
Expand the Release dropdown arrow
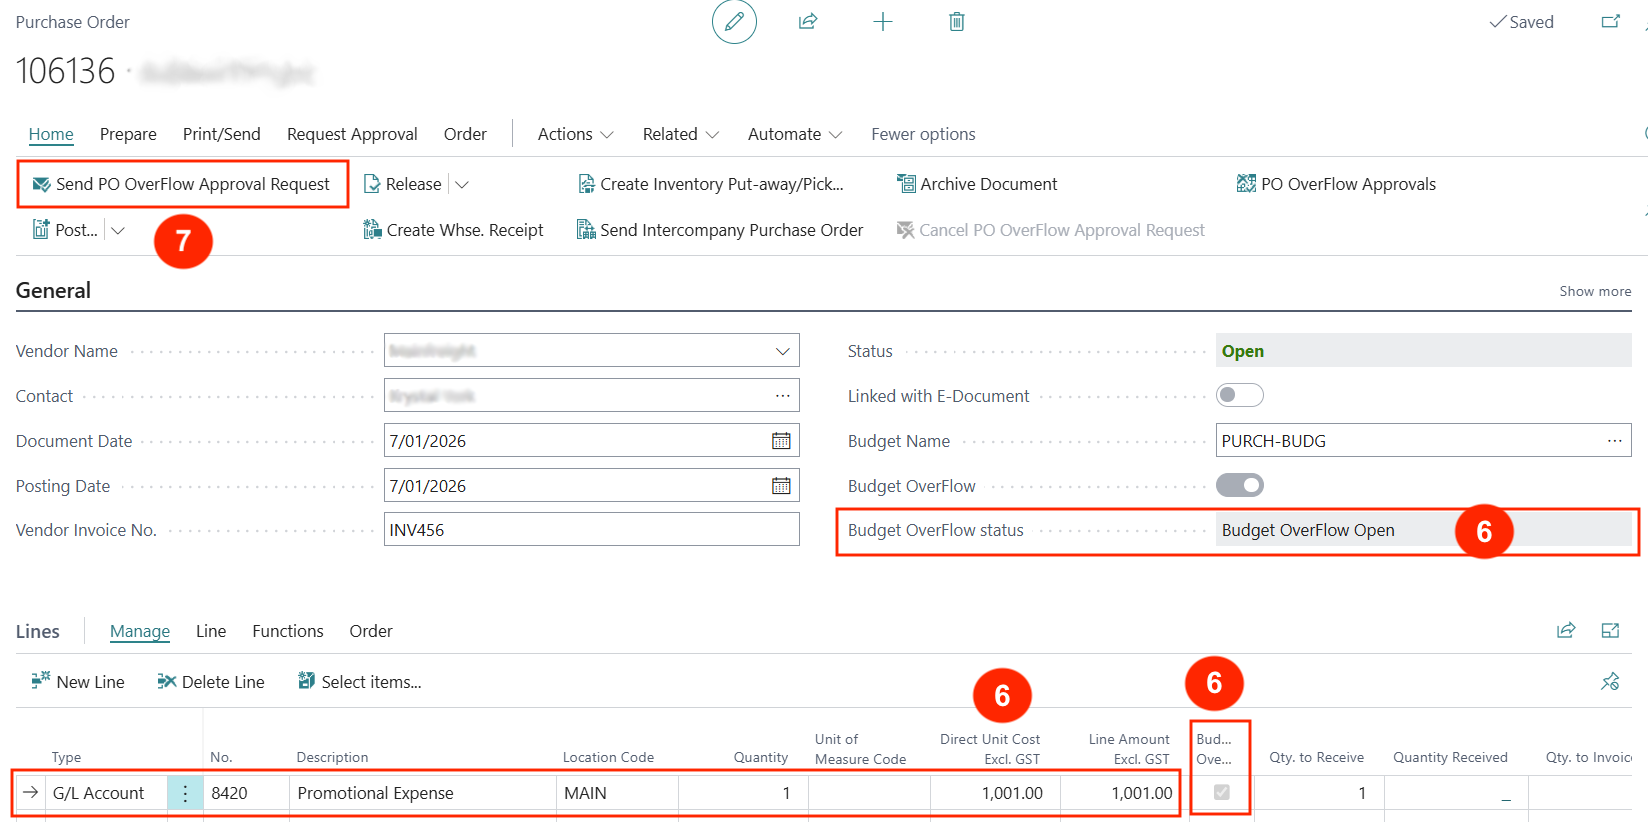pos(462,184)
